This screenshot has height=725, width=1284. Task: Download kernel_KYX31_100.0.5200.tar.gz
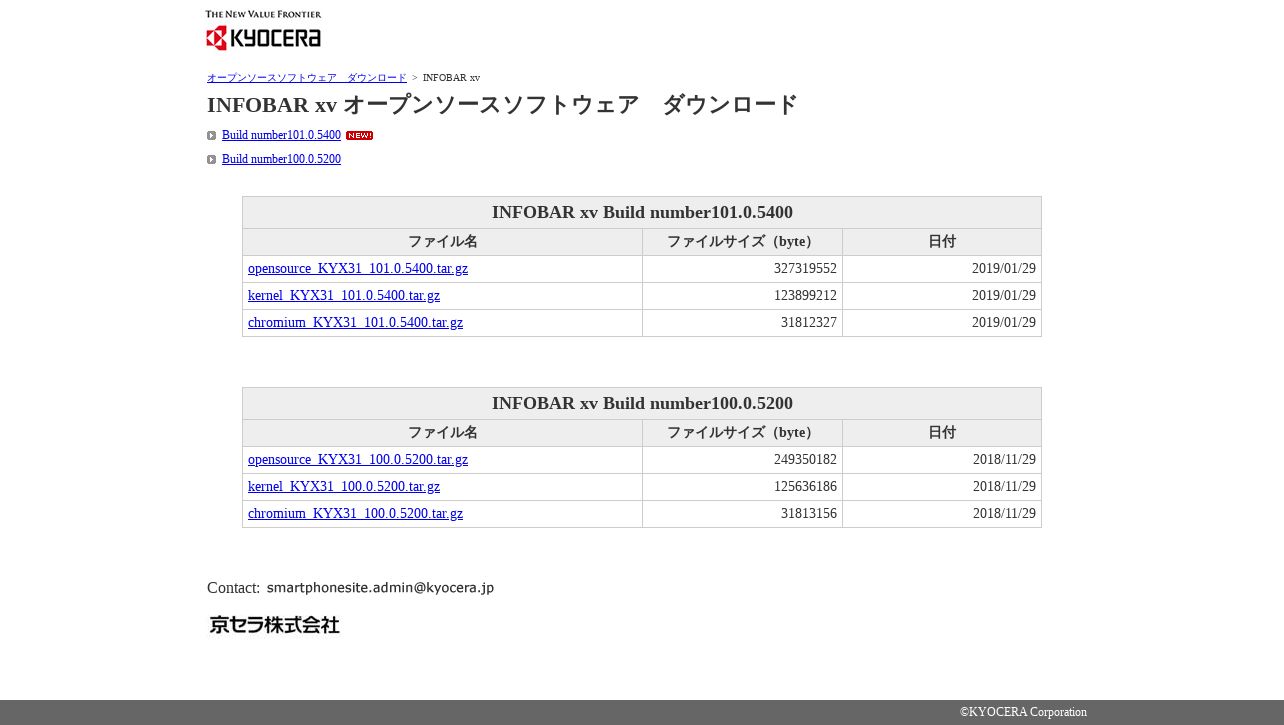344,487
